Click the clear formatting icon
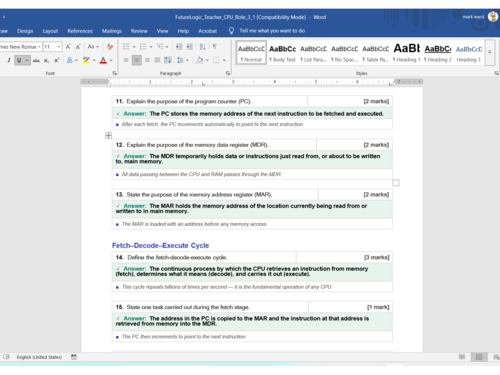This screenshot has width=500, height=375. [x=110, y=47]
